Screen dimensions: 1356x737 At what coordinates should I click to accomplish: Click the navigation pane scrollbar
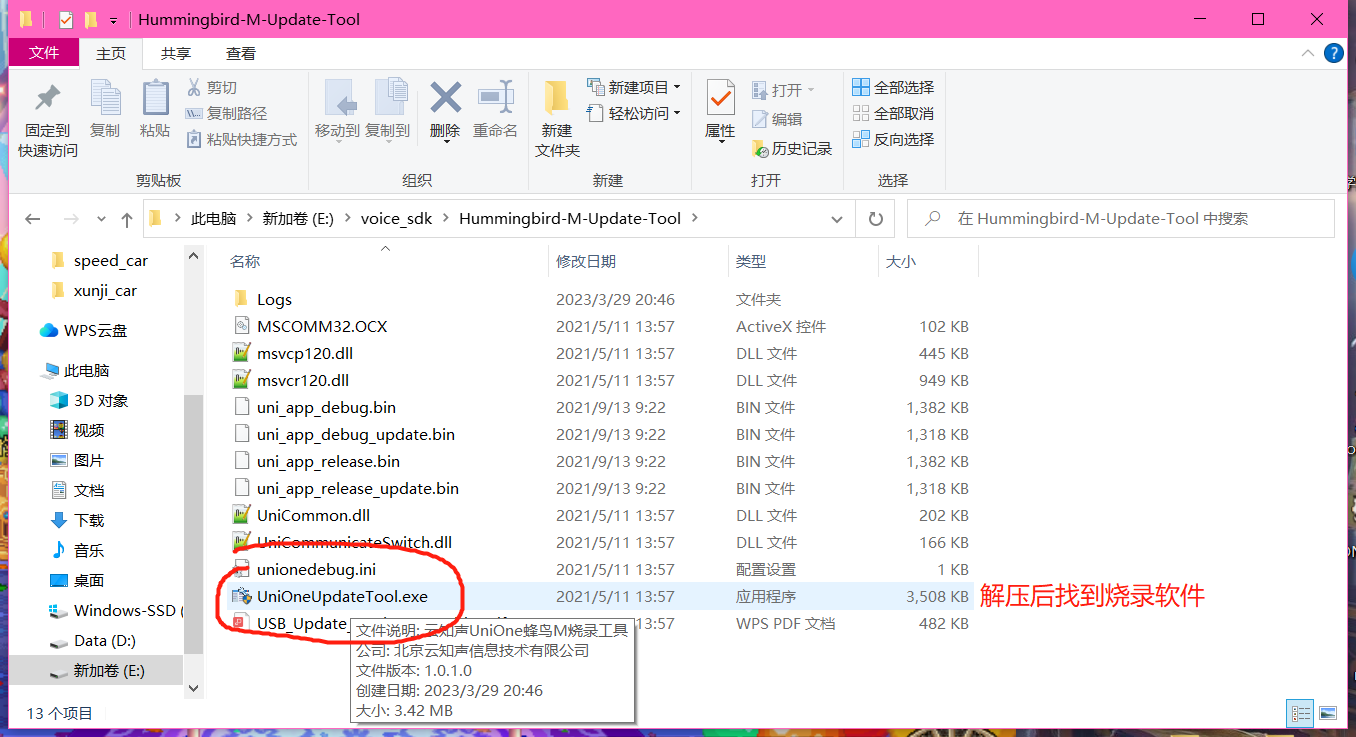194,525
